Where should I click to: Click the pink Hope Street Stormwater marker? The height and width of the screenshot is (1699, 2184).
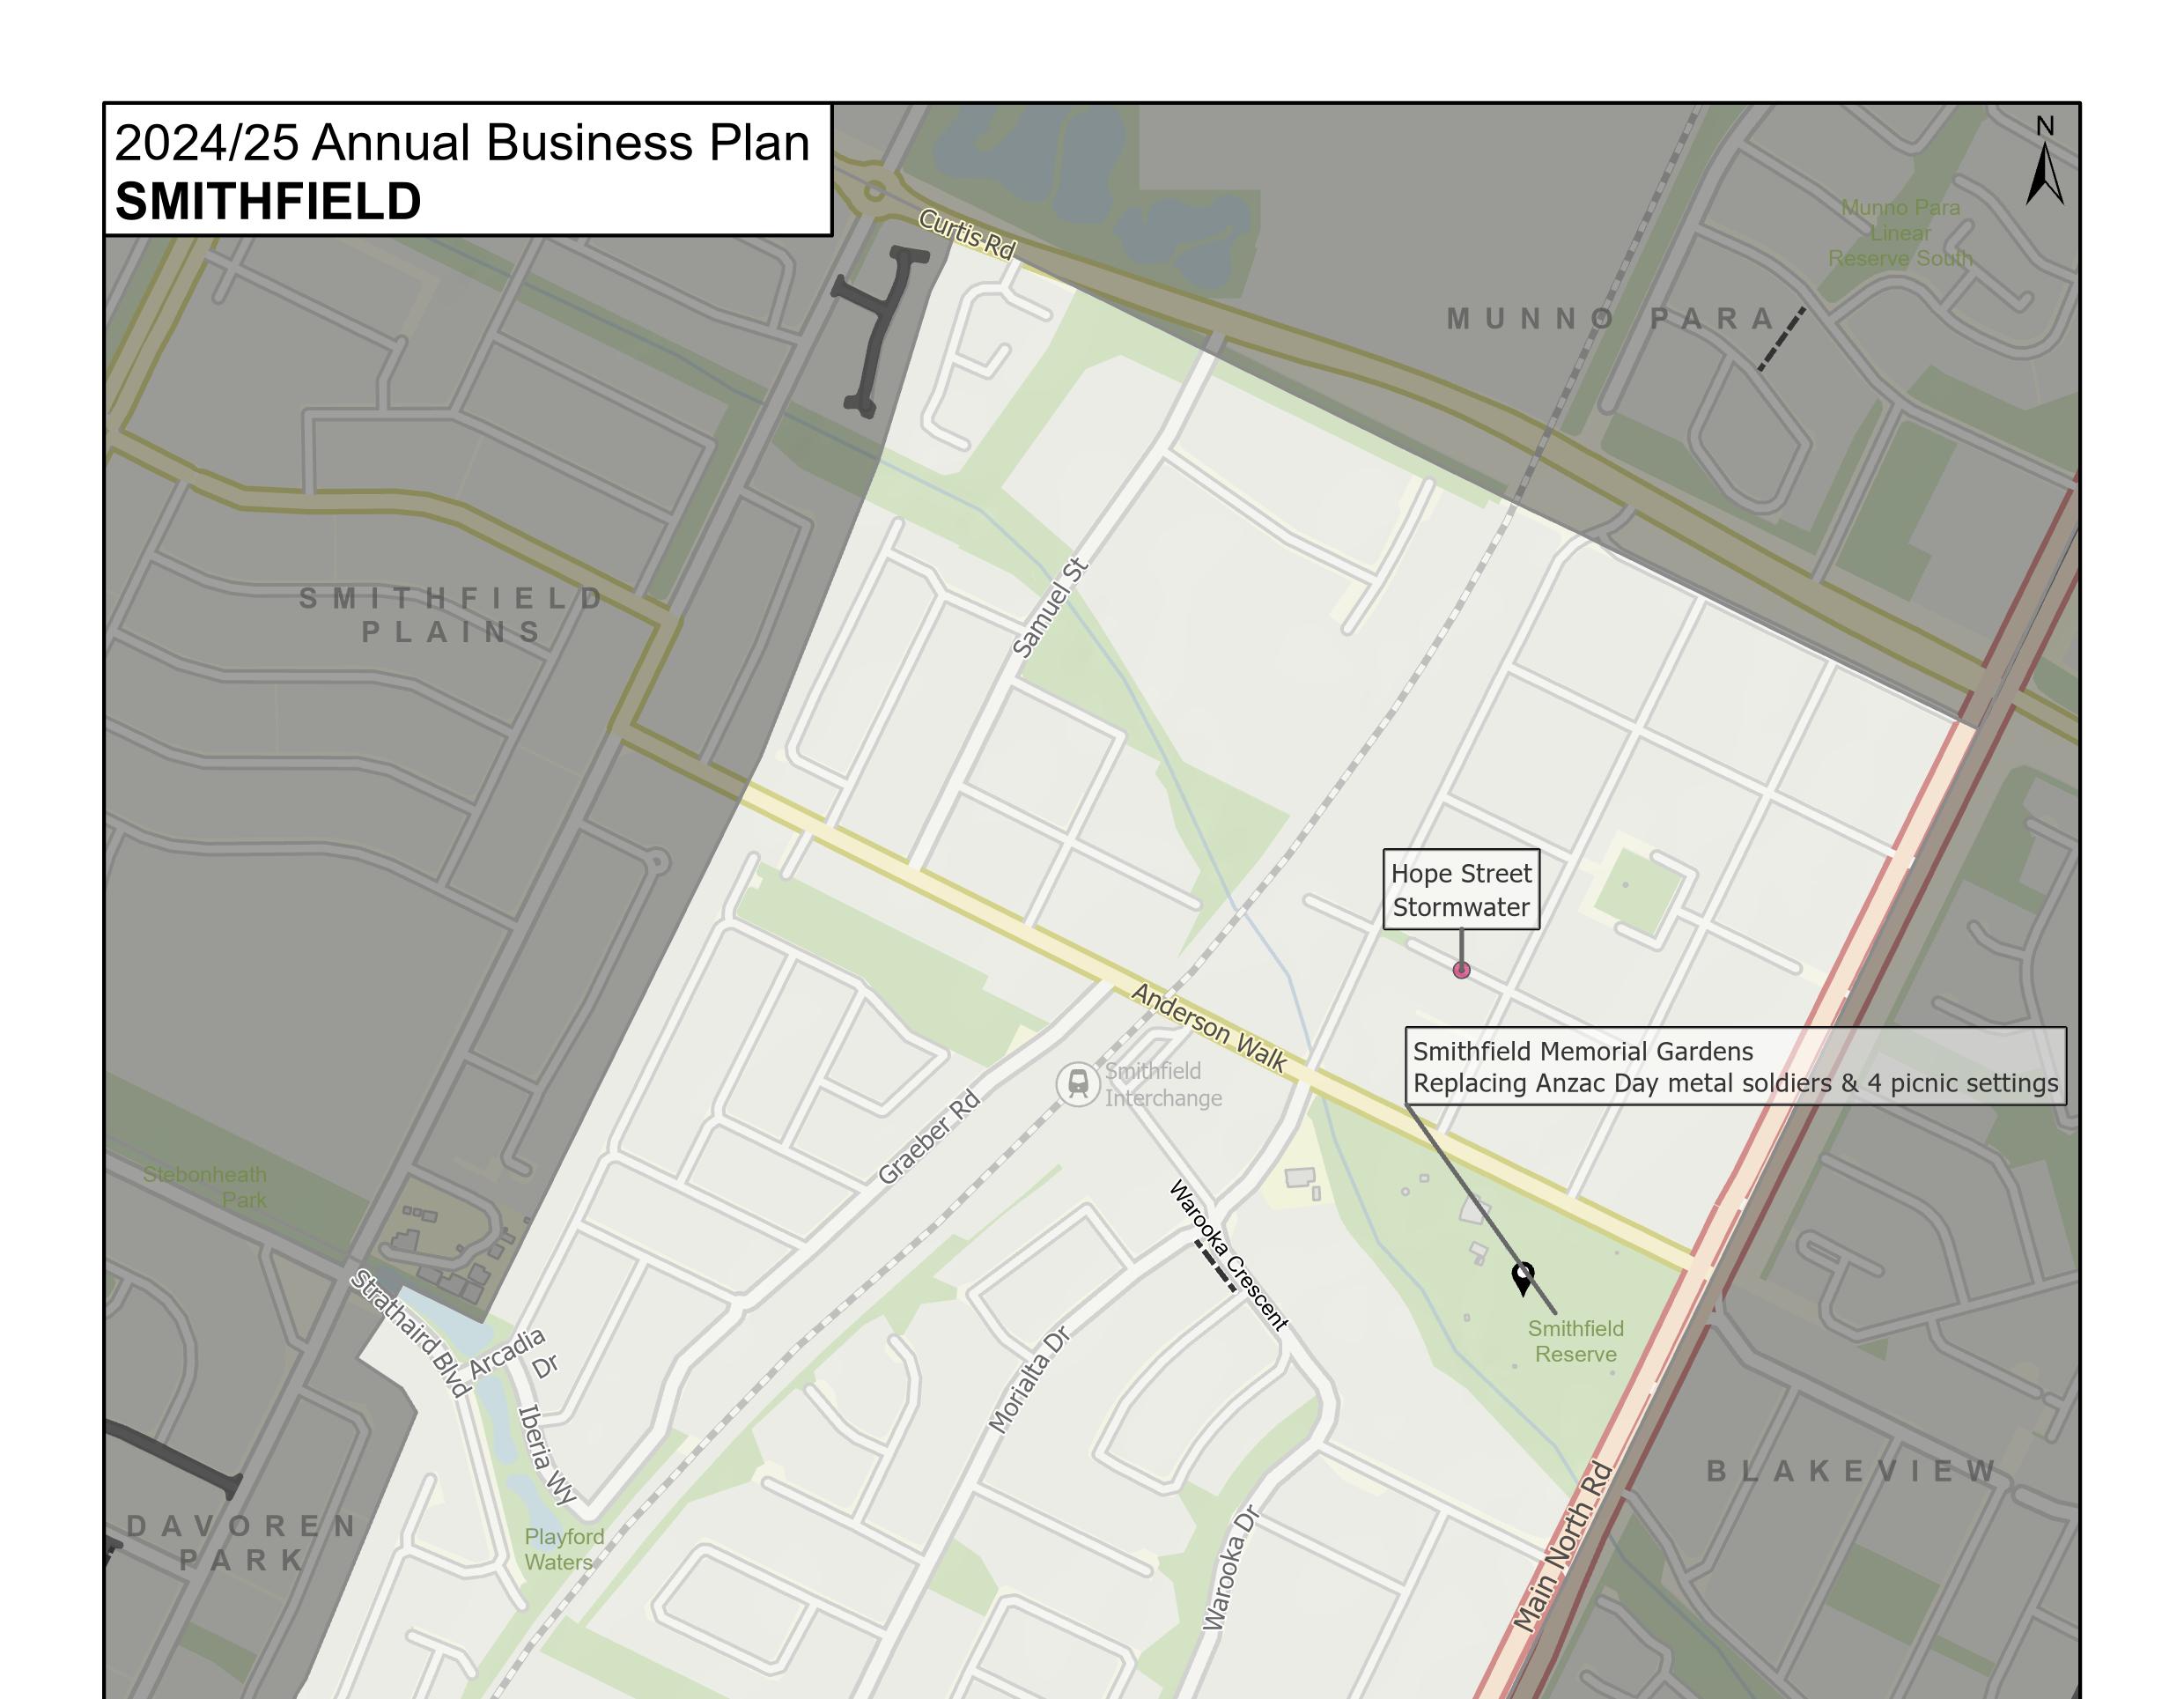[1461, 969]
